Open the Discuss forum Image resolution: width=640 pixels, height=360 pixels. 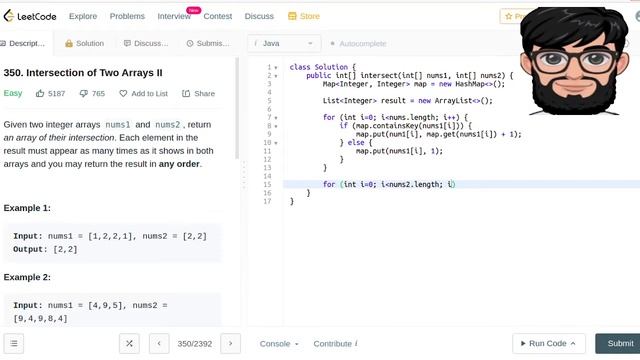coord(259,16)
